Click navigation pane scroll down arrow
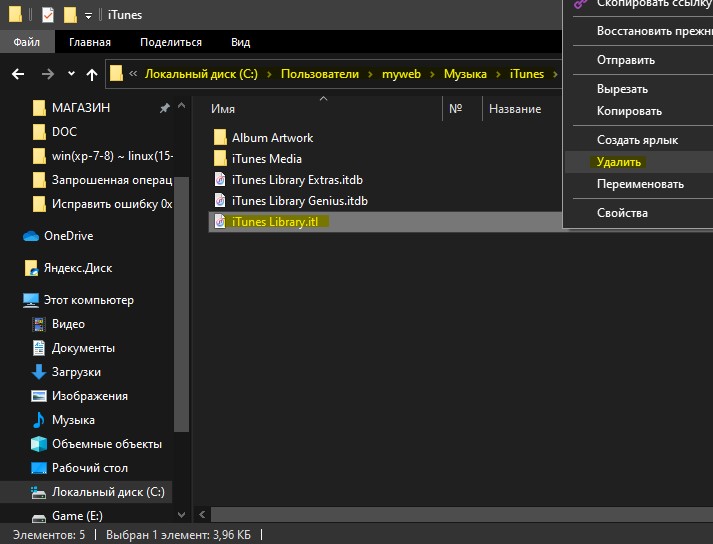 point(181,515)
